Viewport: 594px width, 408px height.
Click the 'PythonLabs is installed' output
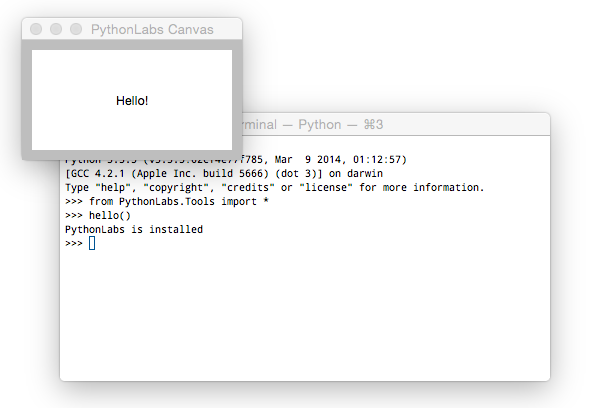click(134, 230)
